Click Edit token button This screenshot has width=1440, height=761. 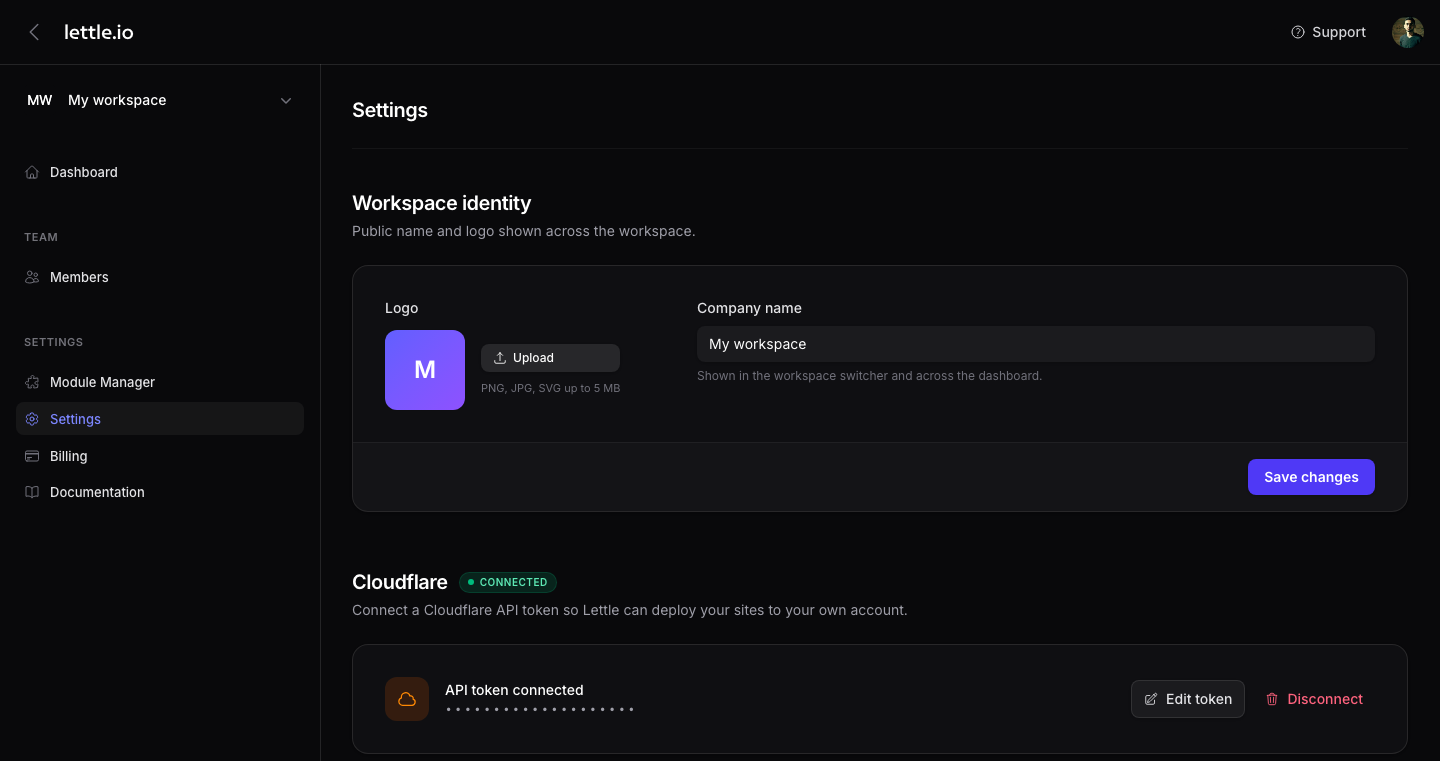[1188, 699]
